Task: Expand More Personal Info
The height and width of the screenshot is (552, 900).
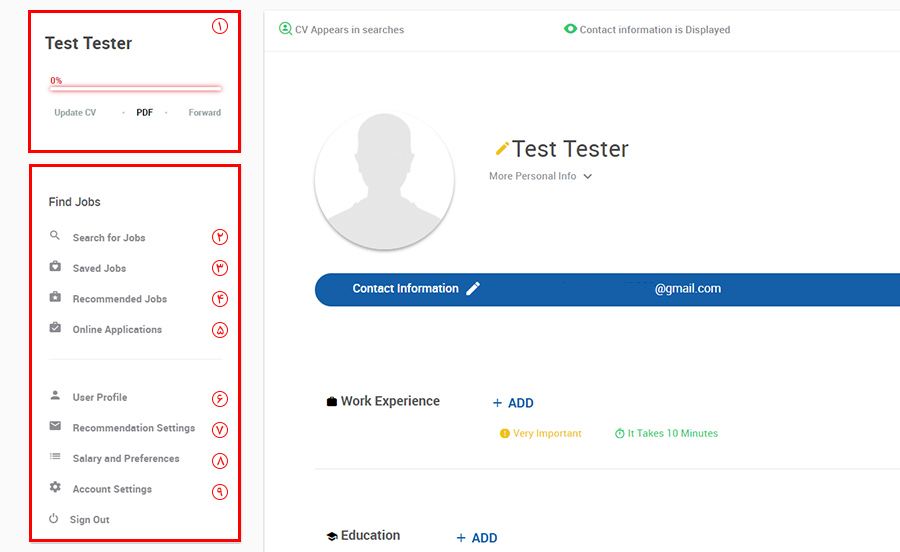Action: 540,177
